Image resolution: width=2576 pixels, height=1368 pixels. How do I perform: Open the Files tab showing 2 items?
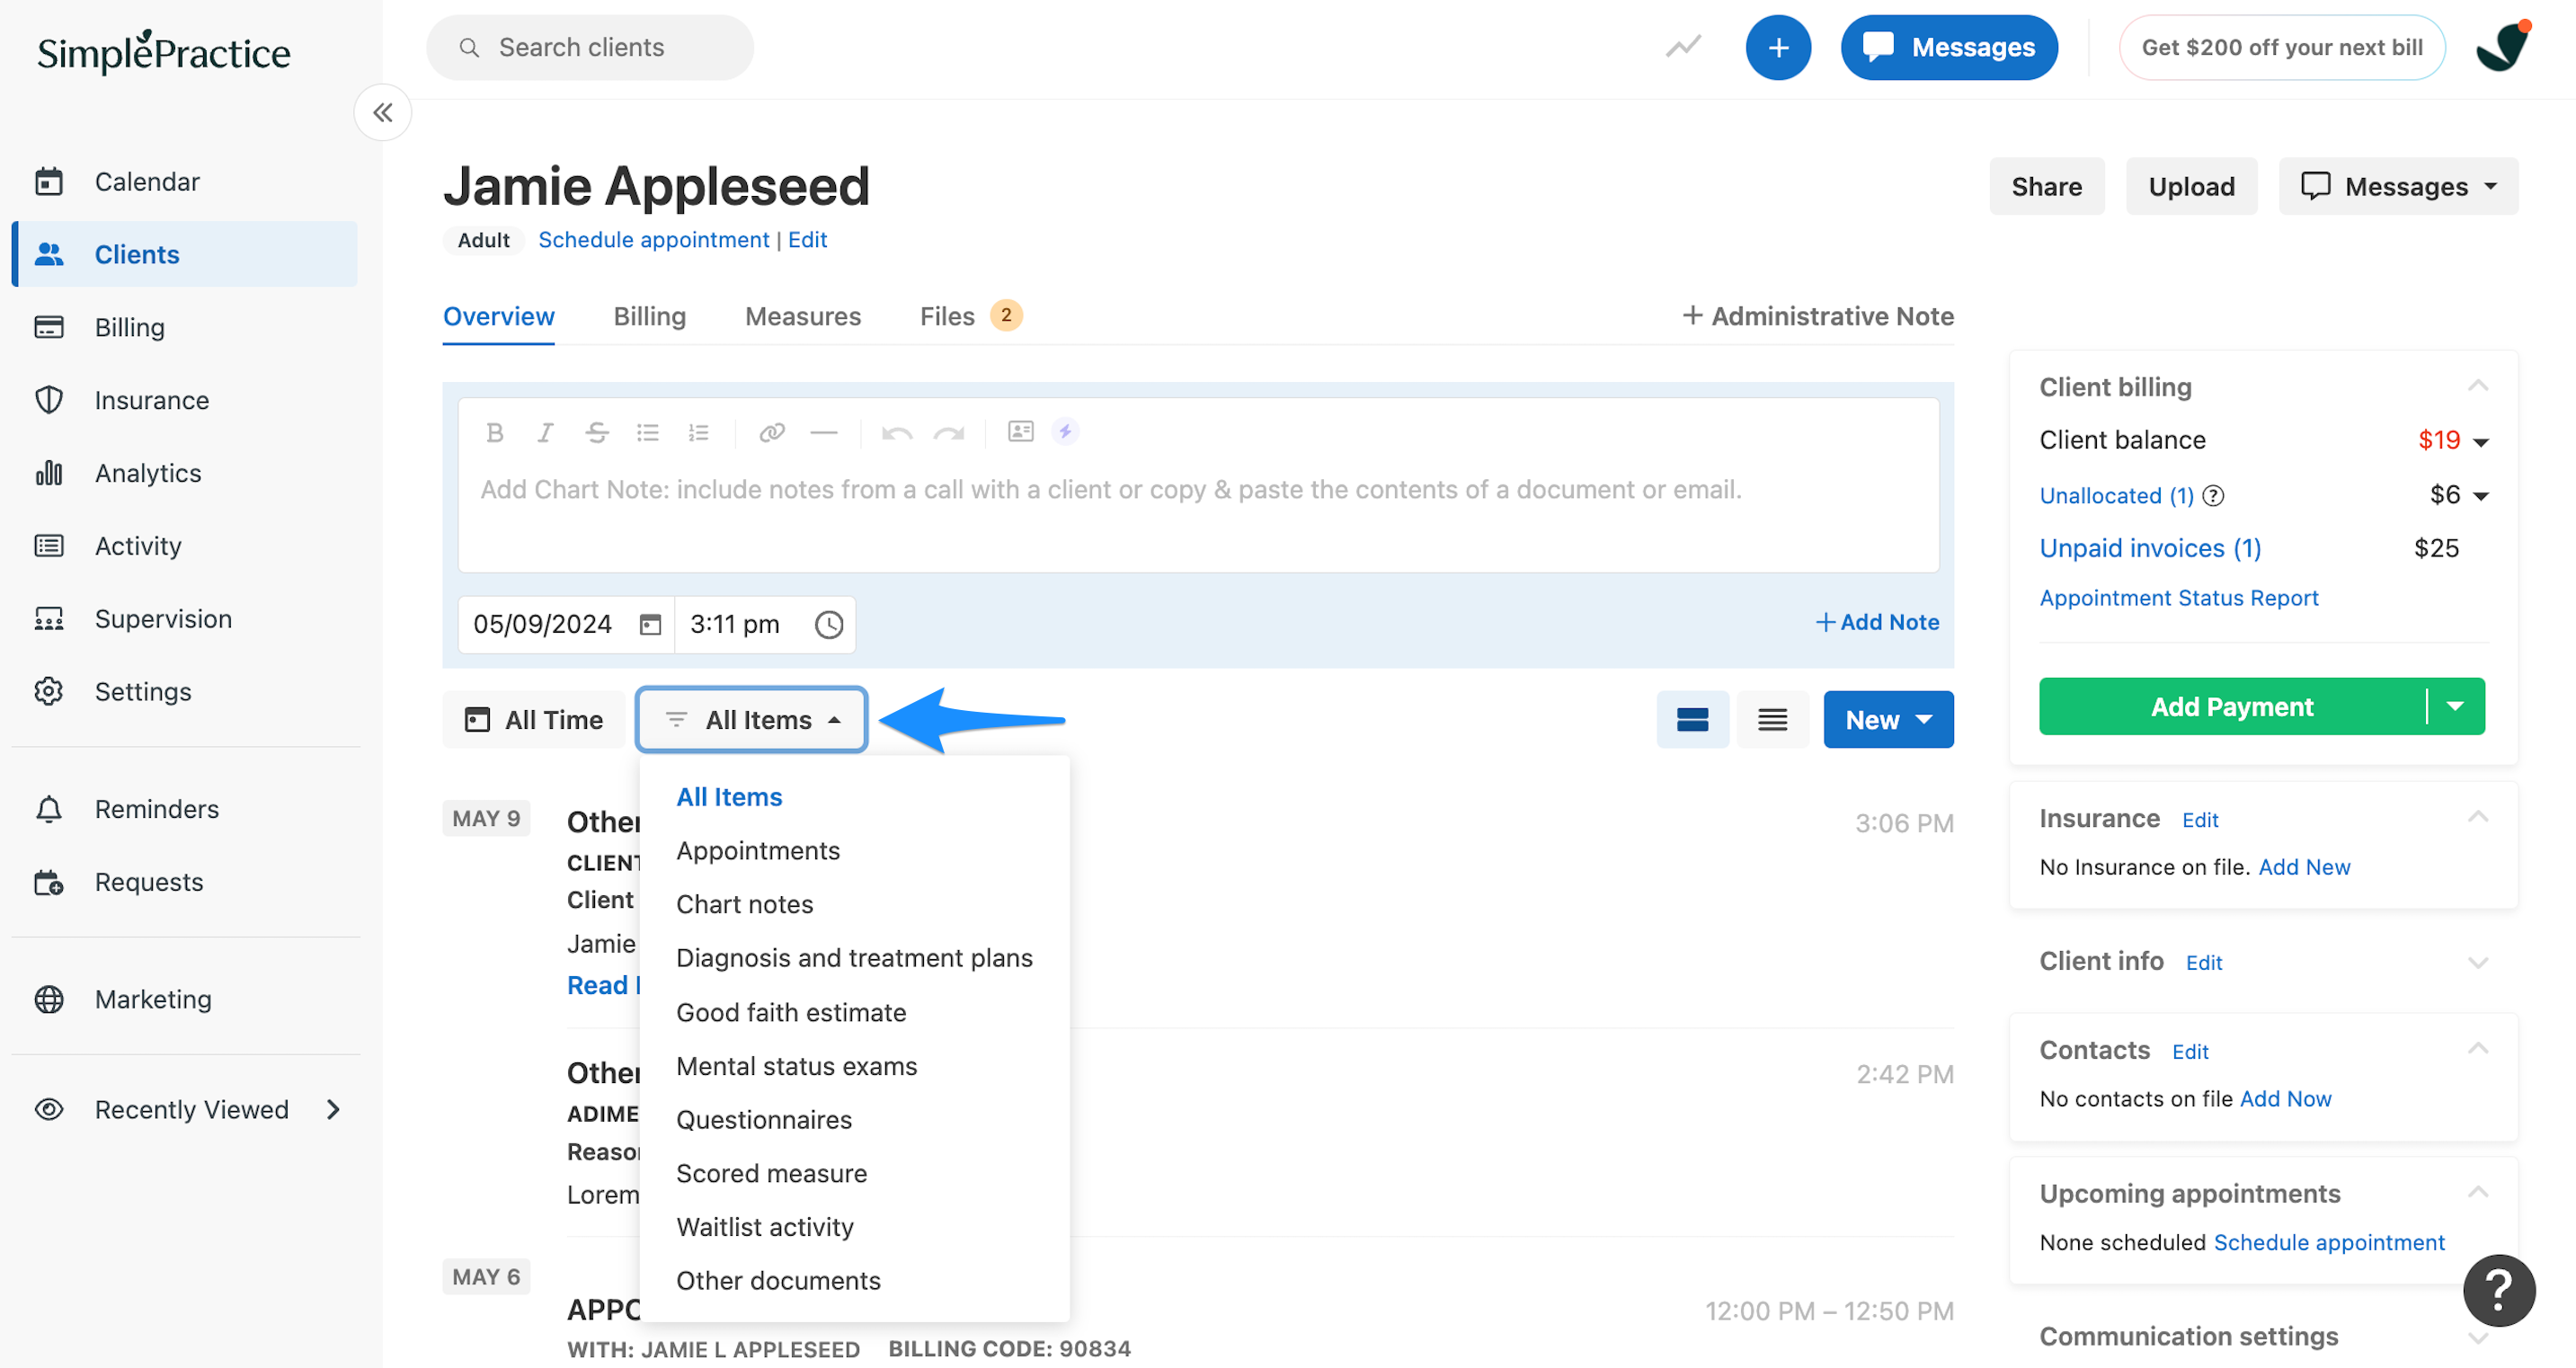coord(946,316)
